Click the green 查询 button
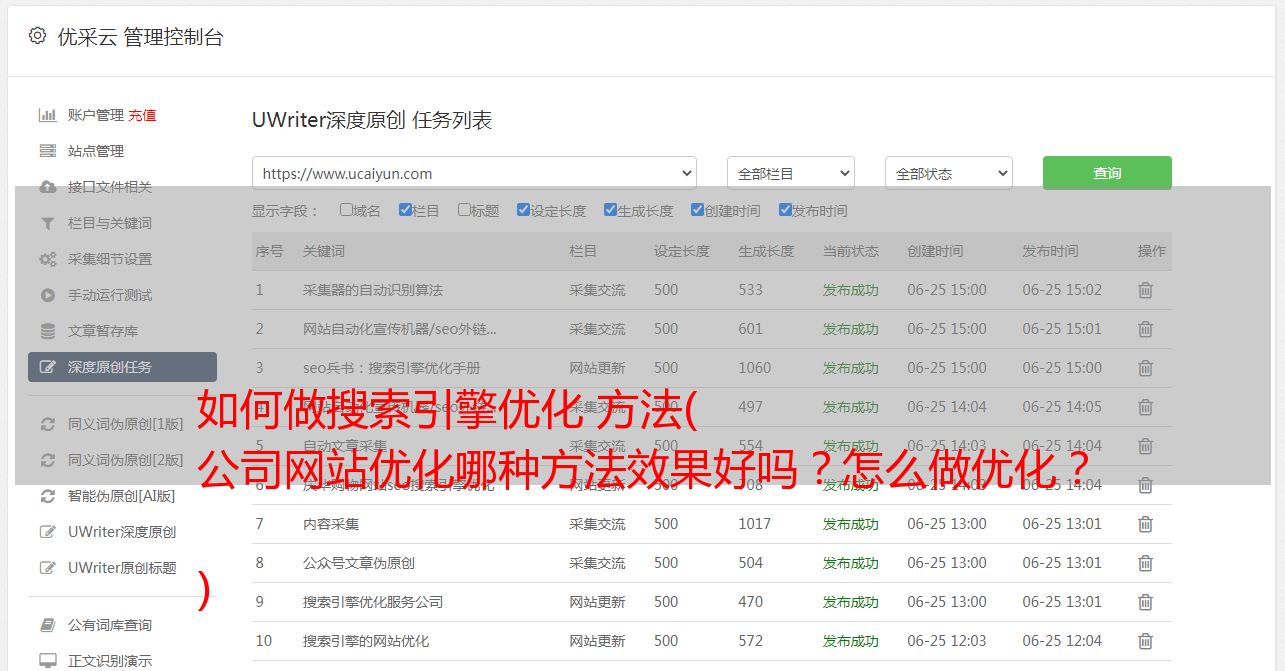The width and height of the screenshot is (1285, 671). click(1107, 173)
